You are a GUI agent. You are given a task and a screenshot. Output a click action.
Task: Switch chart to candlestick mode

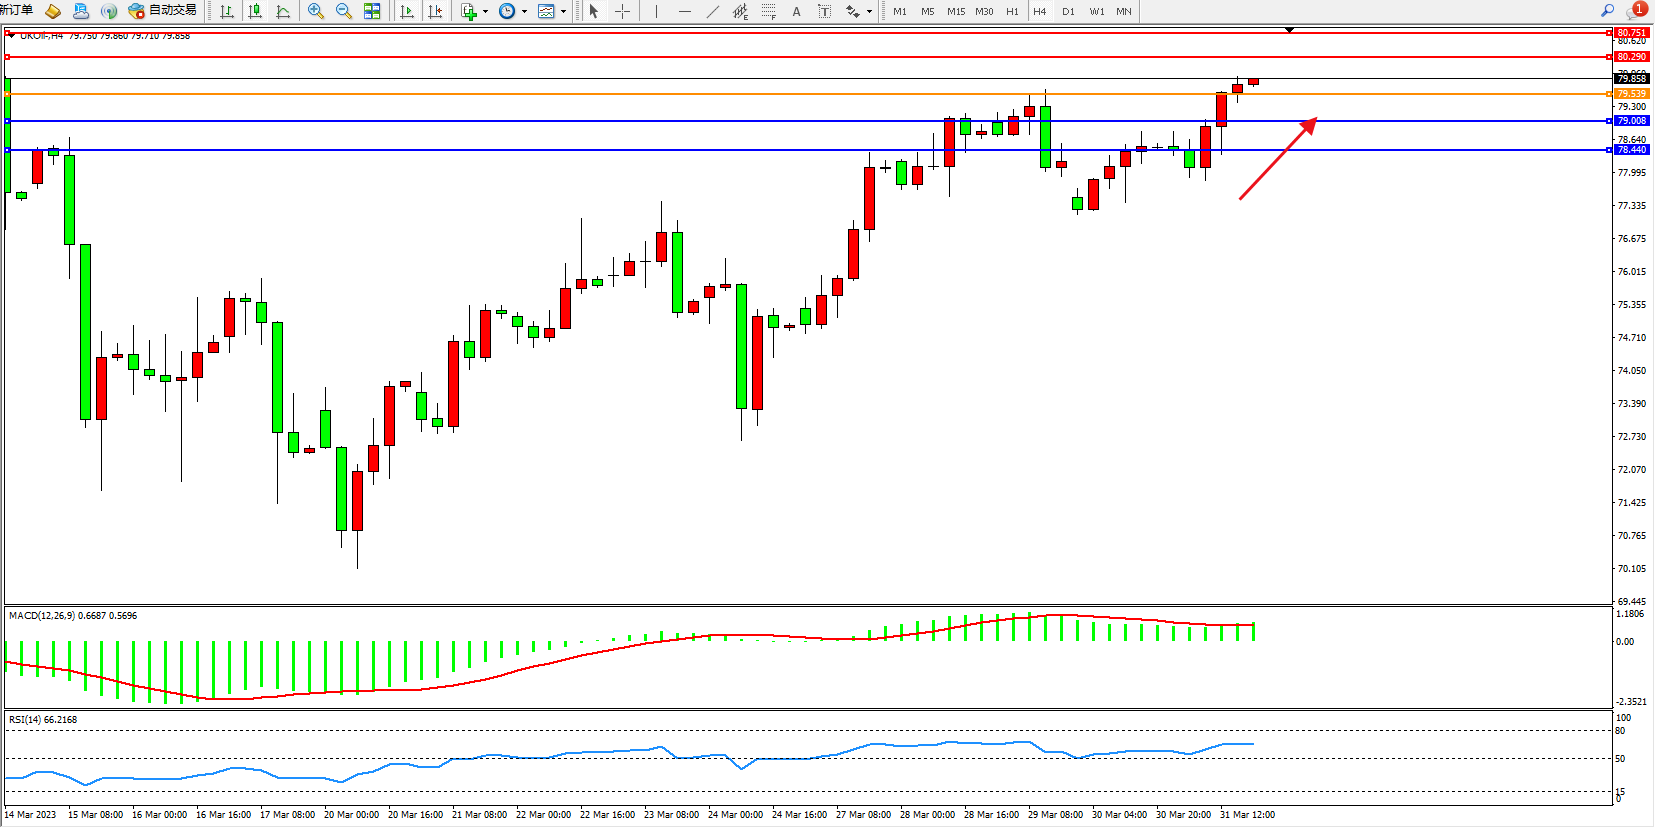pyautogui.click(x=255, y=11)
